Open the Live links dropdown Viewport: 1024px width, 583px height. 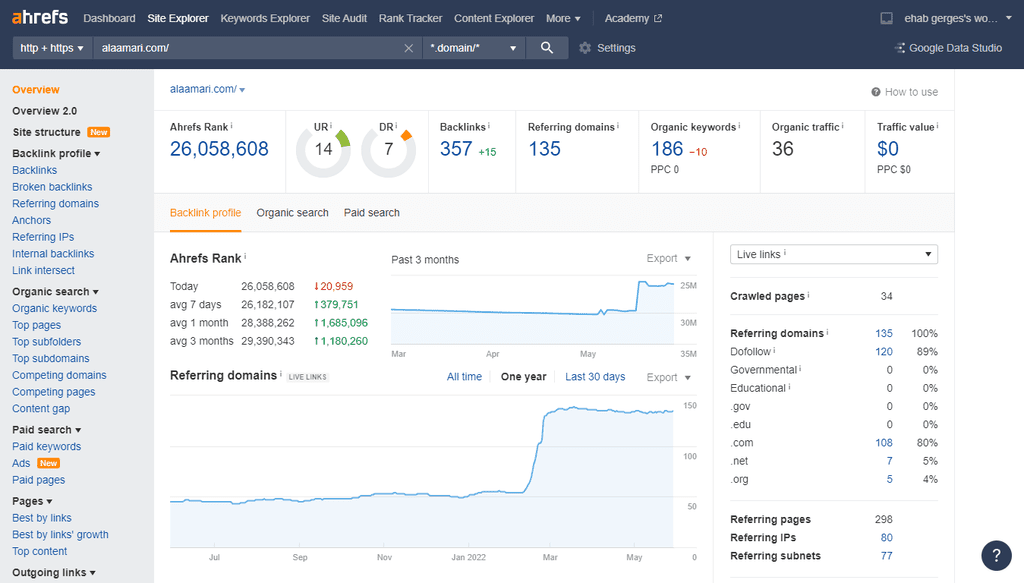coord(833,254)
